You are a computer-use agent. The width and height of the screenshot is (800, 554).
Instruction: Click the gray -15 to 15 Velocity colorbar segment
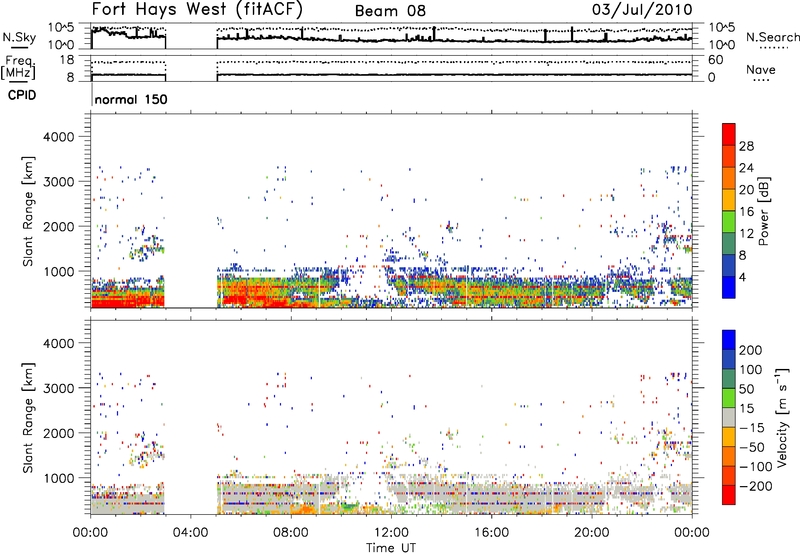pos(729,417)
